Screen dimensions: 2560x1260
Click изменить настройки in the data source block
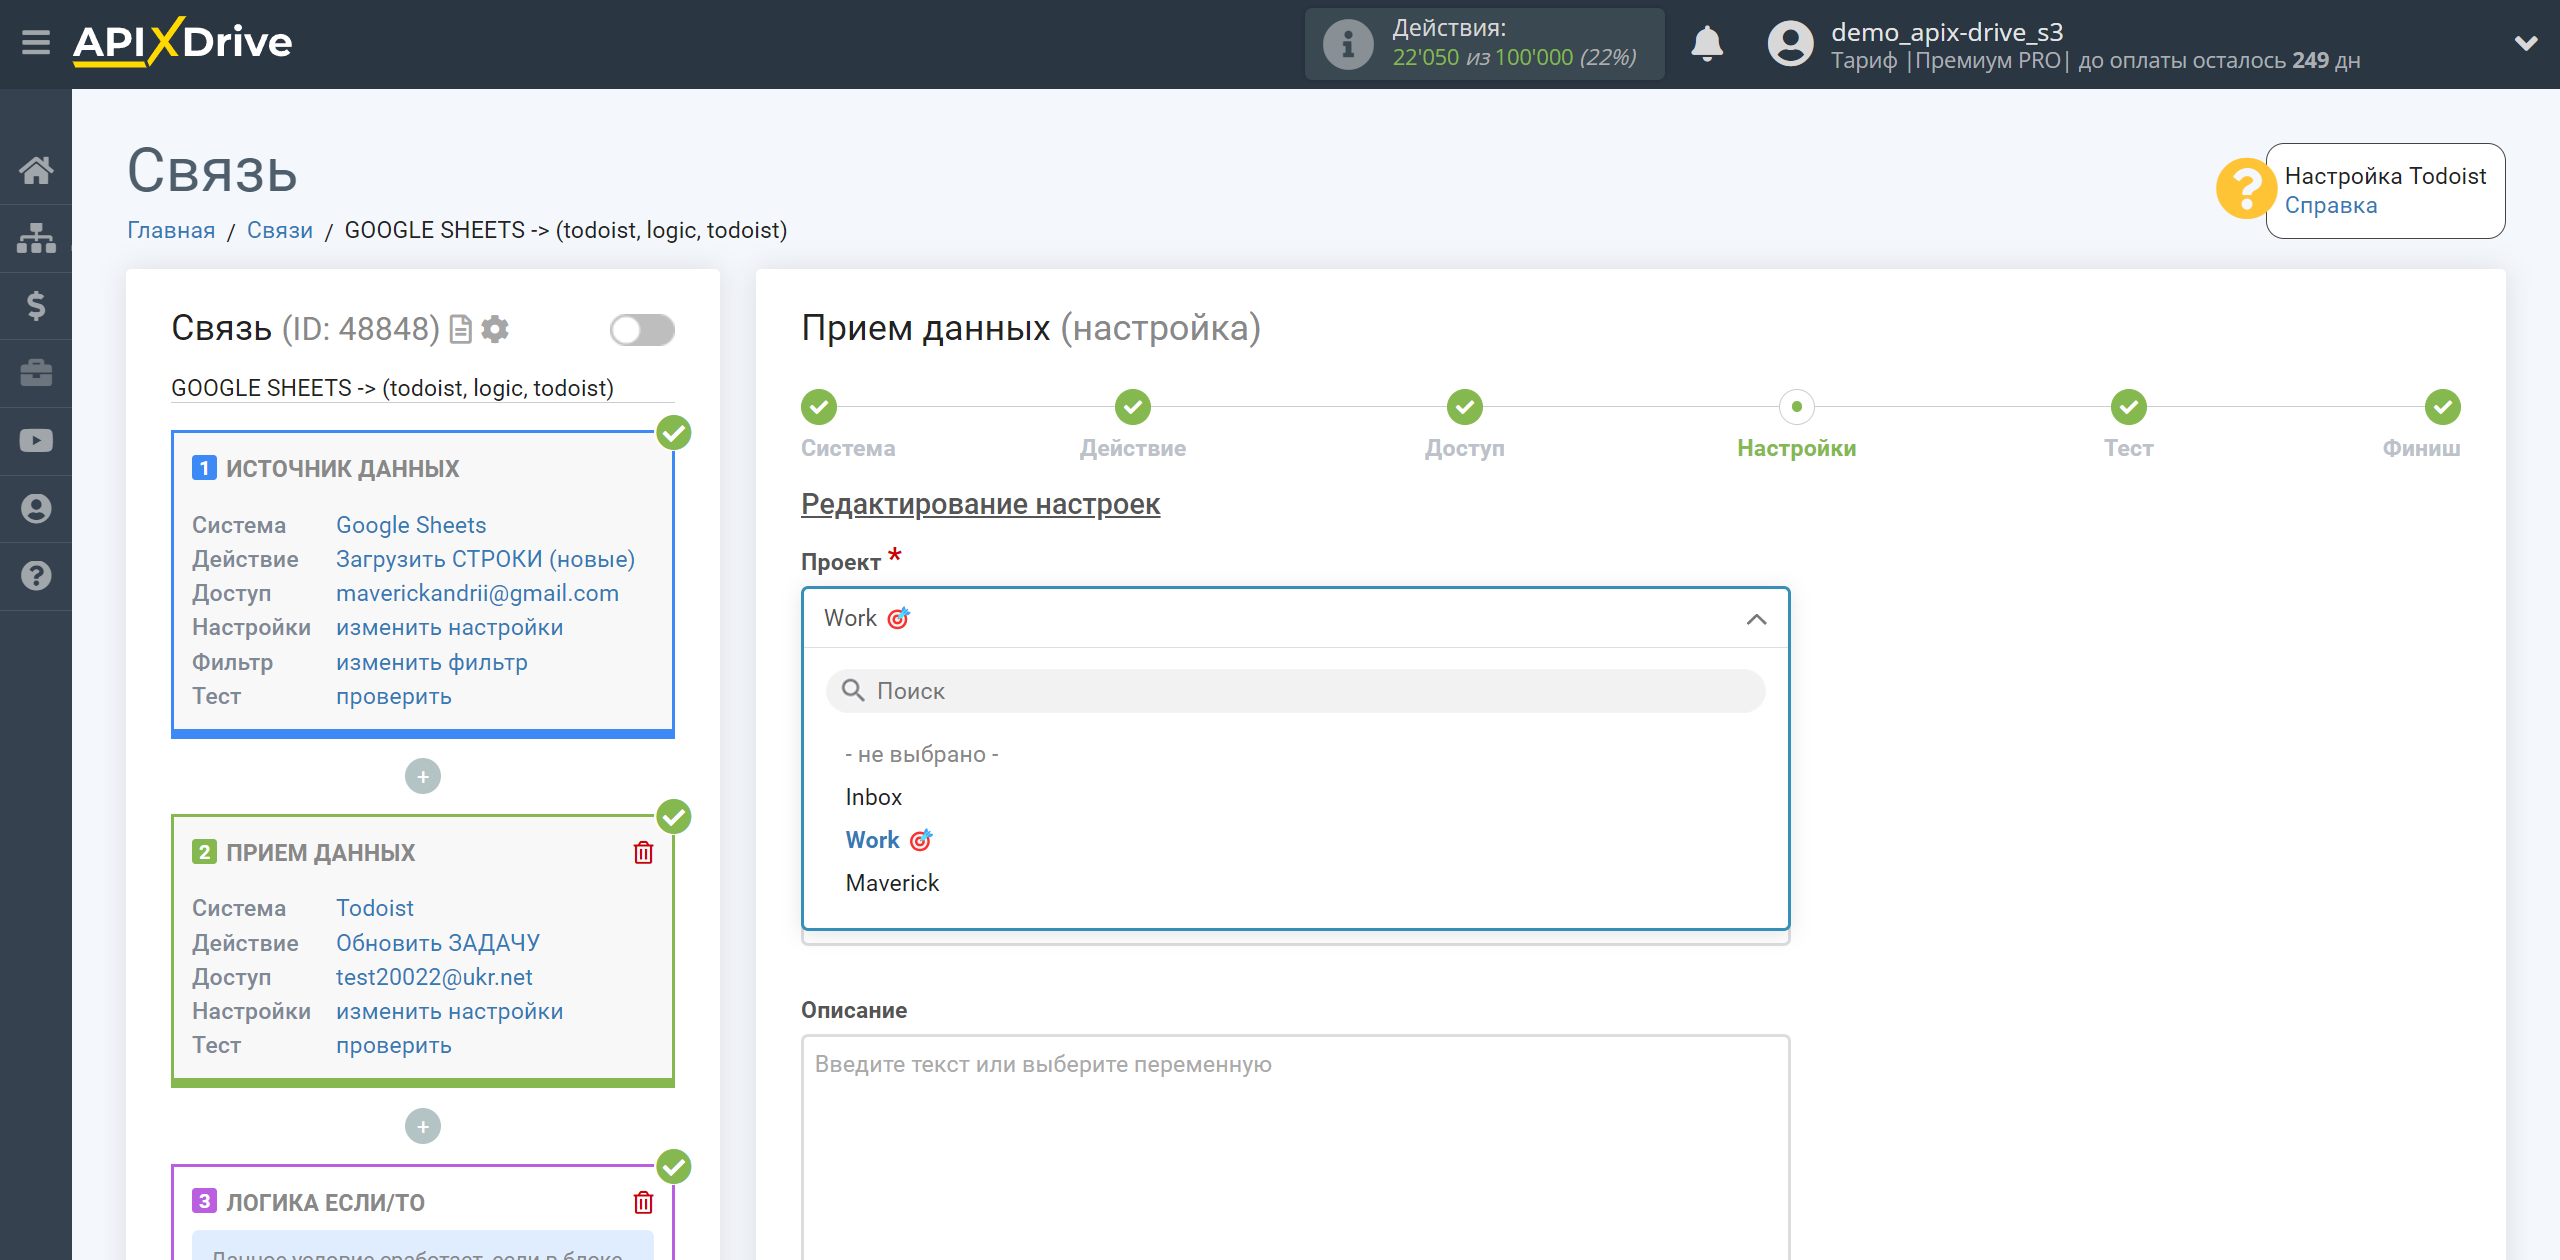click(450, 627)
